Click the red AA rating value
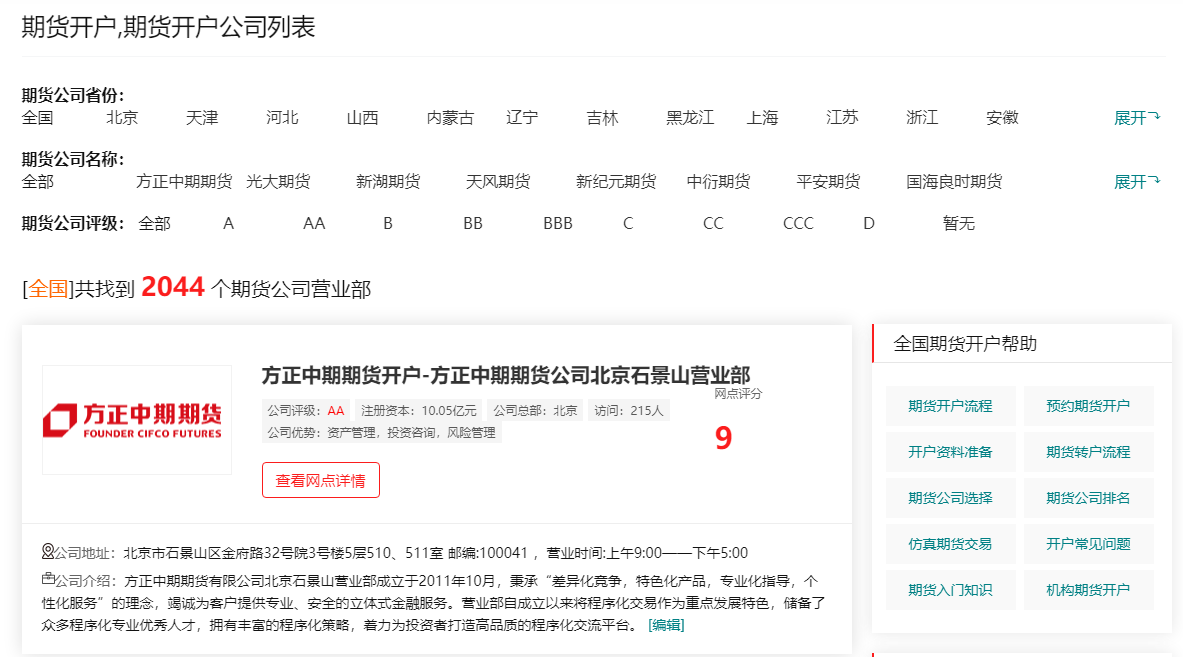This screenshot has height=657, width=1183. (336, 410)
